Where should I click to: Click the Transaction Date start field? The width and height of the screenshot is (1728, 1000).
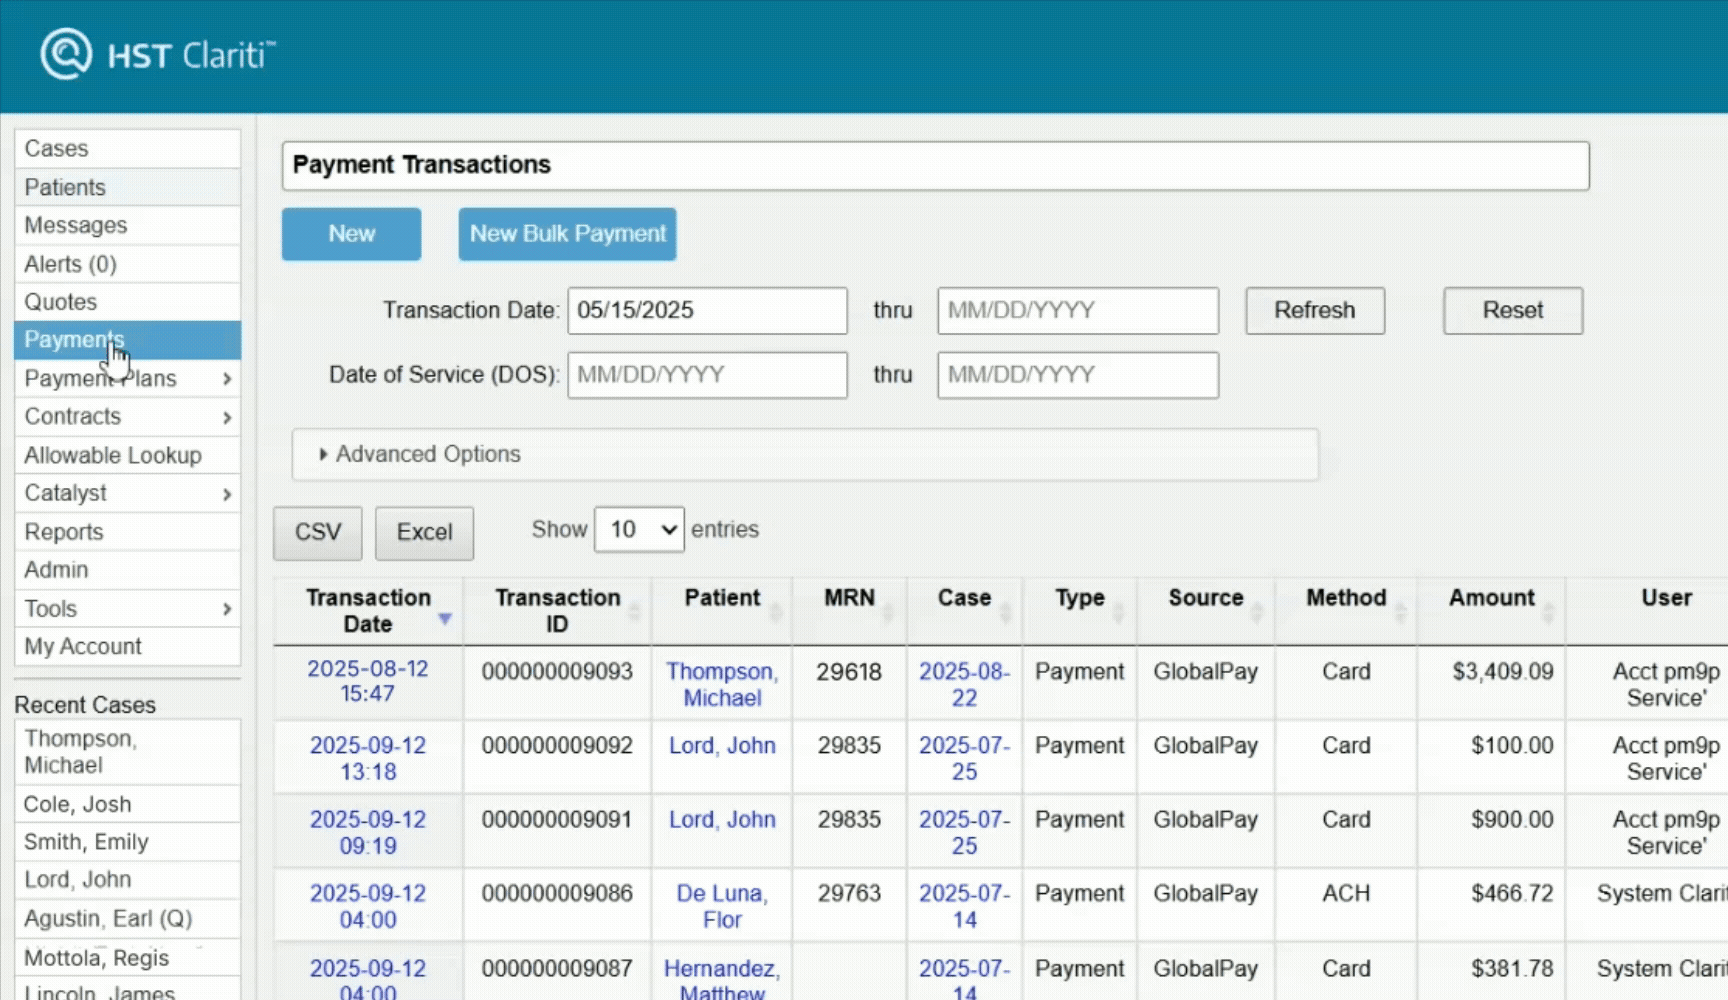click(707, 310)
